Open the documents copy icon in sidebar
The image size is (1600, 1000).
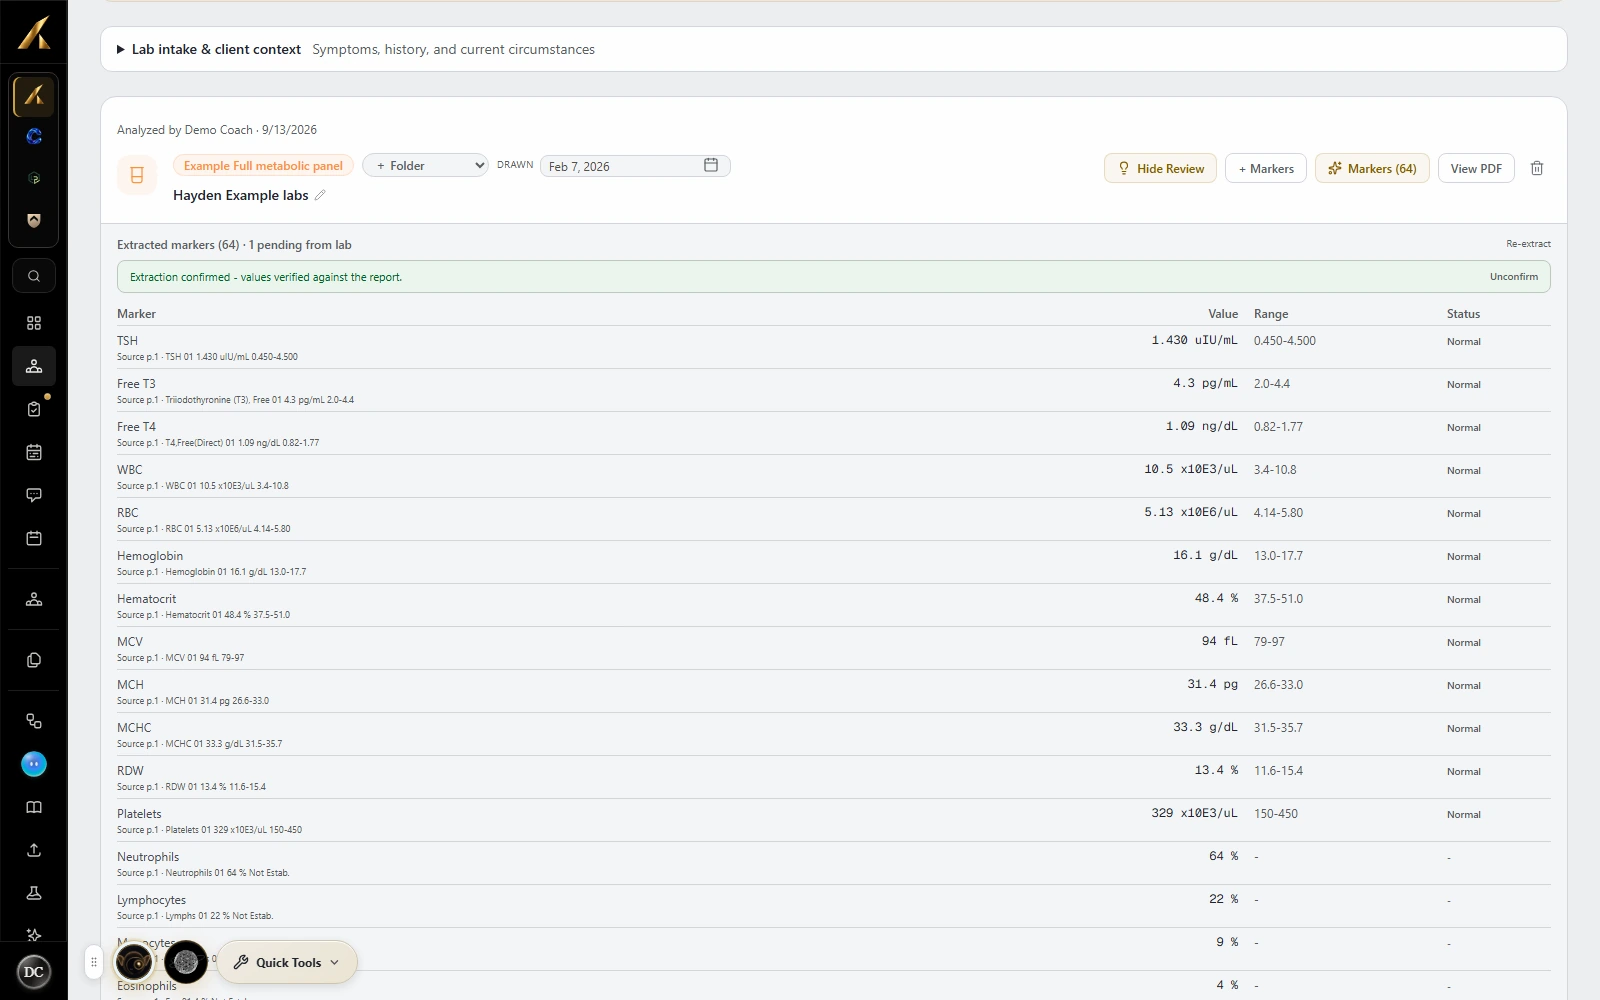34,660
